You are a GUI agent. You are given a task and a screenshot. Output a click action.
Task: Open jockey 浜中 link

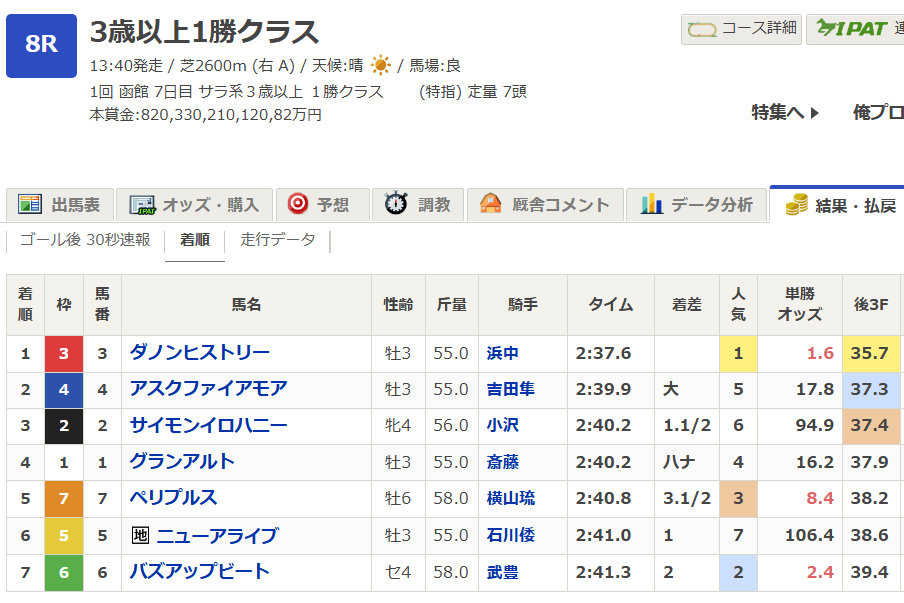(503, 353)
